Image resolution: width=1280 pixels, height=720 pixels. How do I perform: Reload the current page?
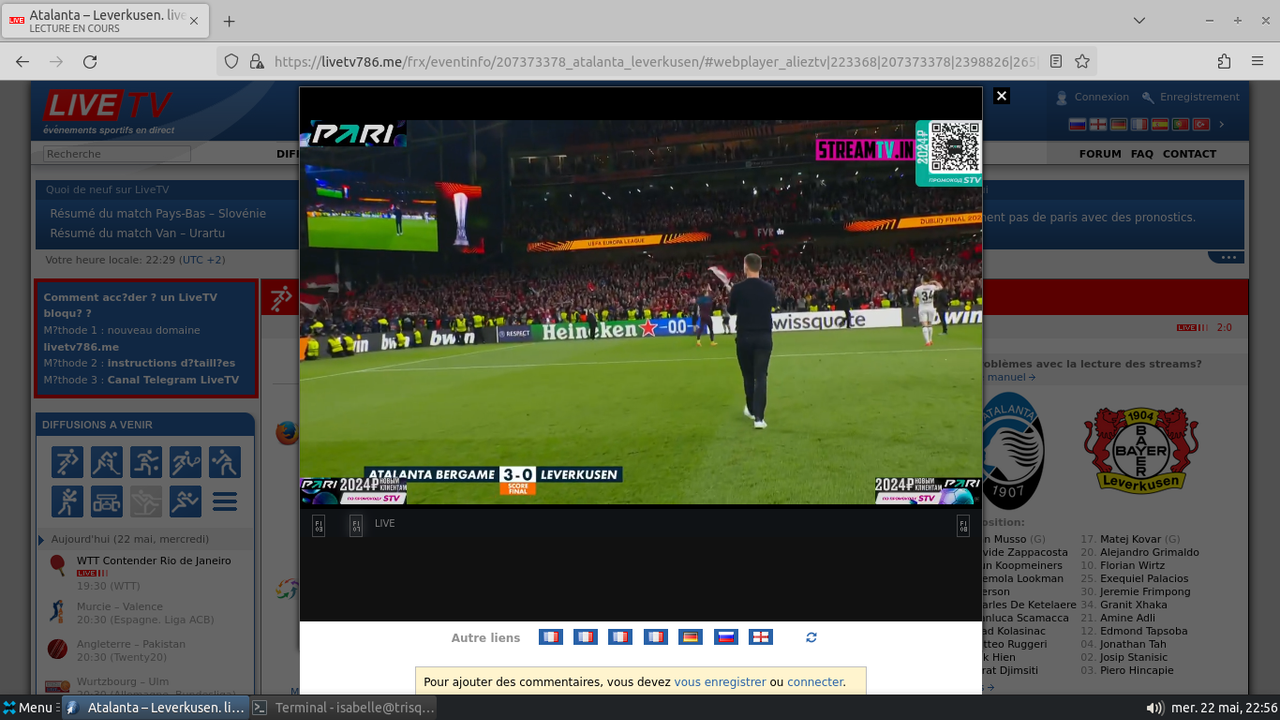(90, 61)
